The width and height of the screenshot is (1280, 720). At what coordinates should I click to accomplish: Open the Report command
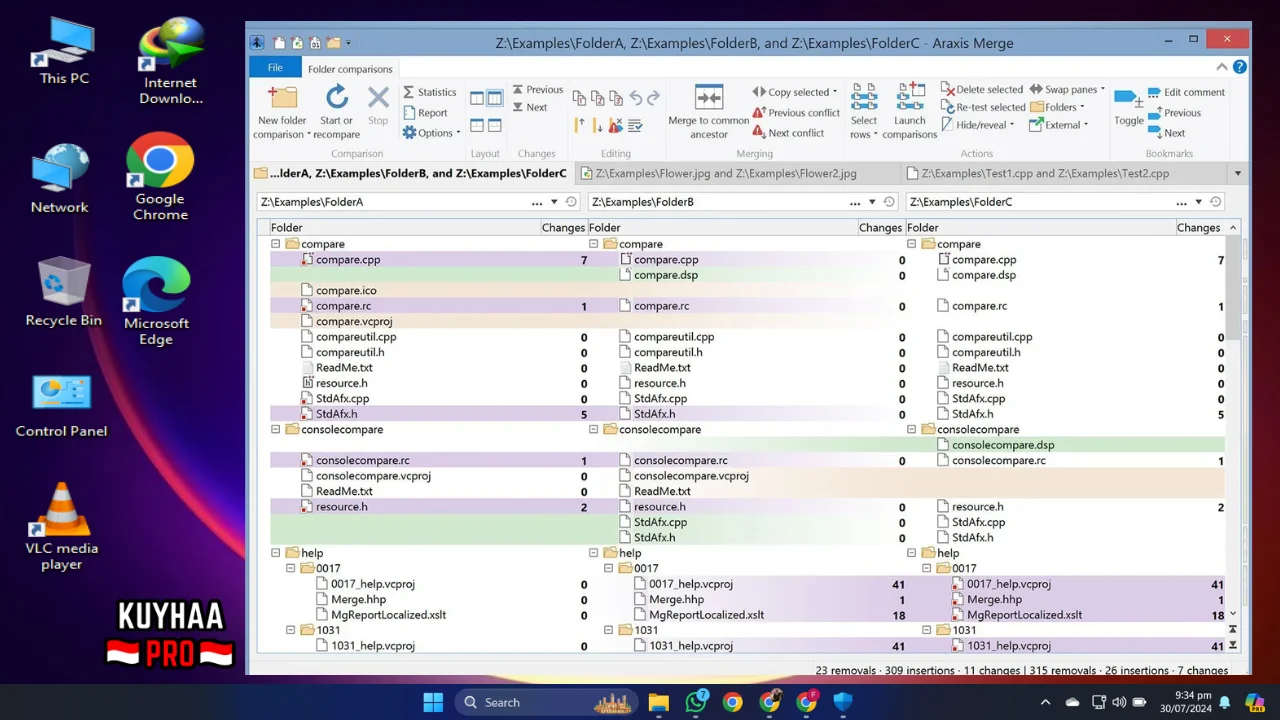pos(425,113)
